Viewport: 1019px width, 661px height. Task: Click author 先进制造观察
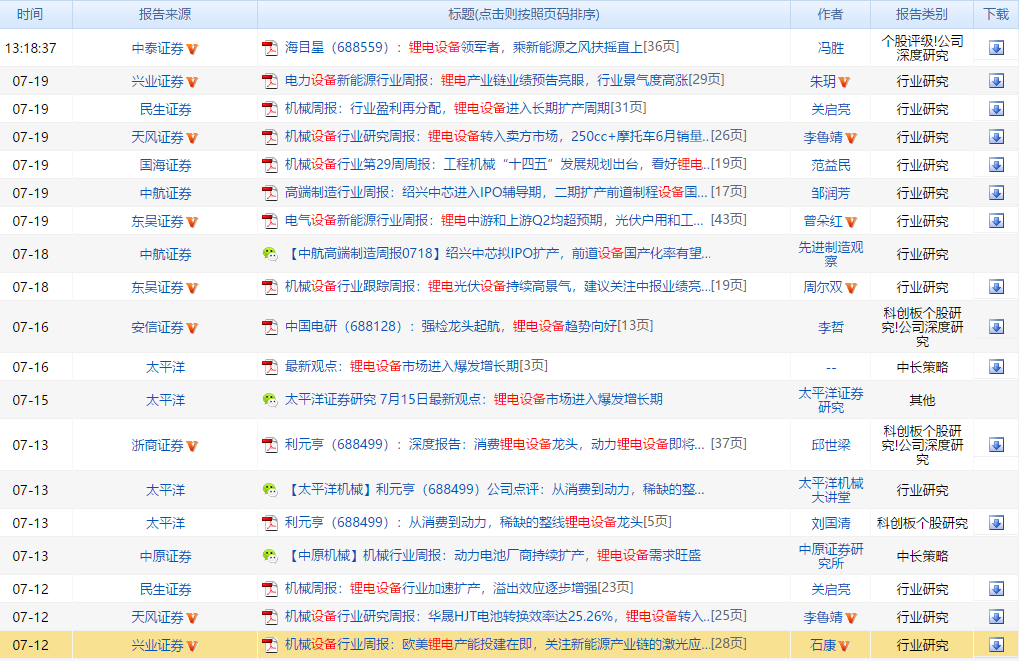[x=831, y=254]
